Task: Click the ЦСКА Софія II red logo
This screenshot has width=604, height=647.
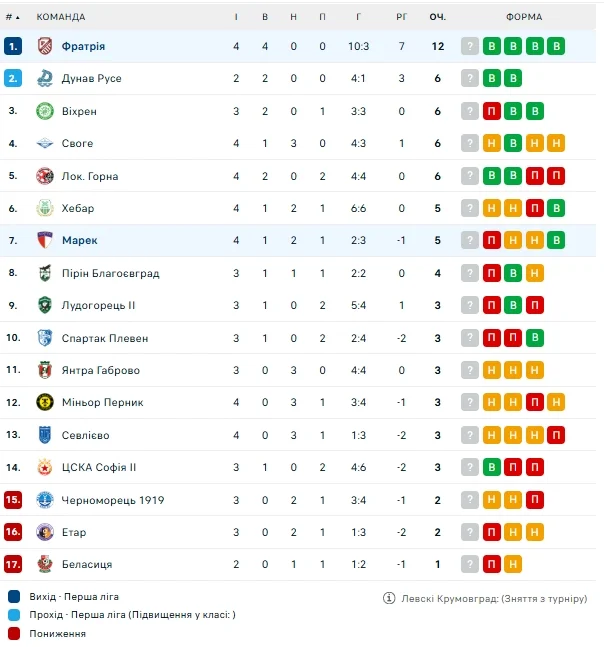Action: pyautogui.click(x=44, y=468)
